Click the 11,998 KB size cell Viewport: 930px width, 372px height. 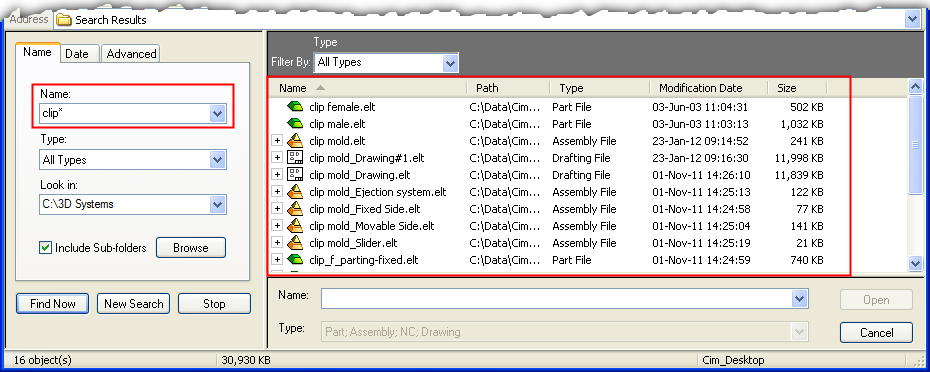click(x=799, y=158)
